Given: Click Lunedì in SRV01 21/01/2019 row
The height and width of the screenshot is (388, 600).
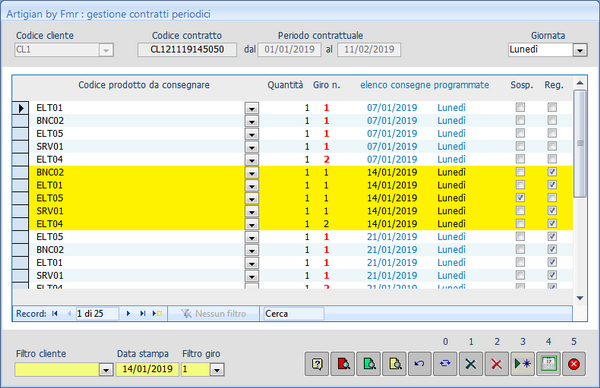Looking at the screenshot, I should tap(452, 276).
